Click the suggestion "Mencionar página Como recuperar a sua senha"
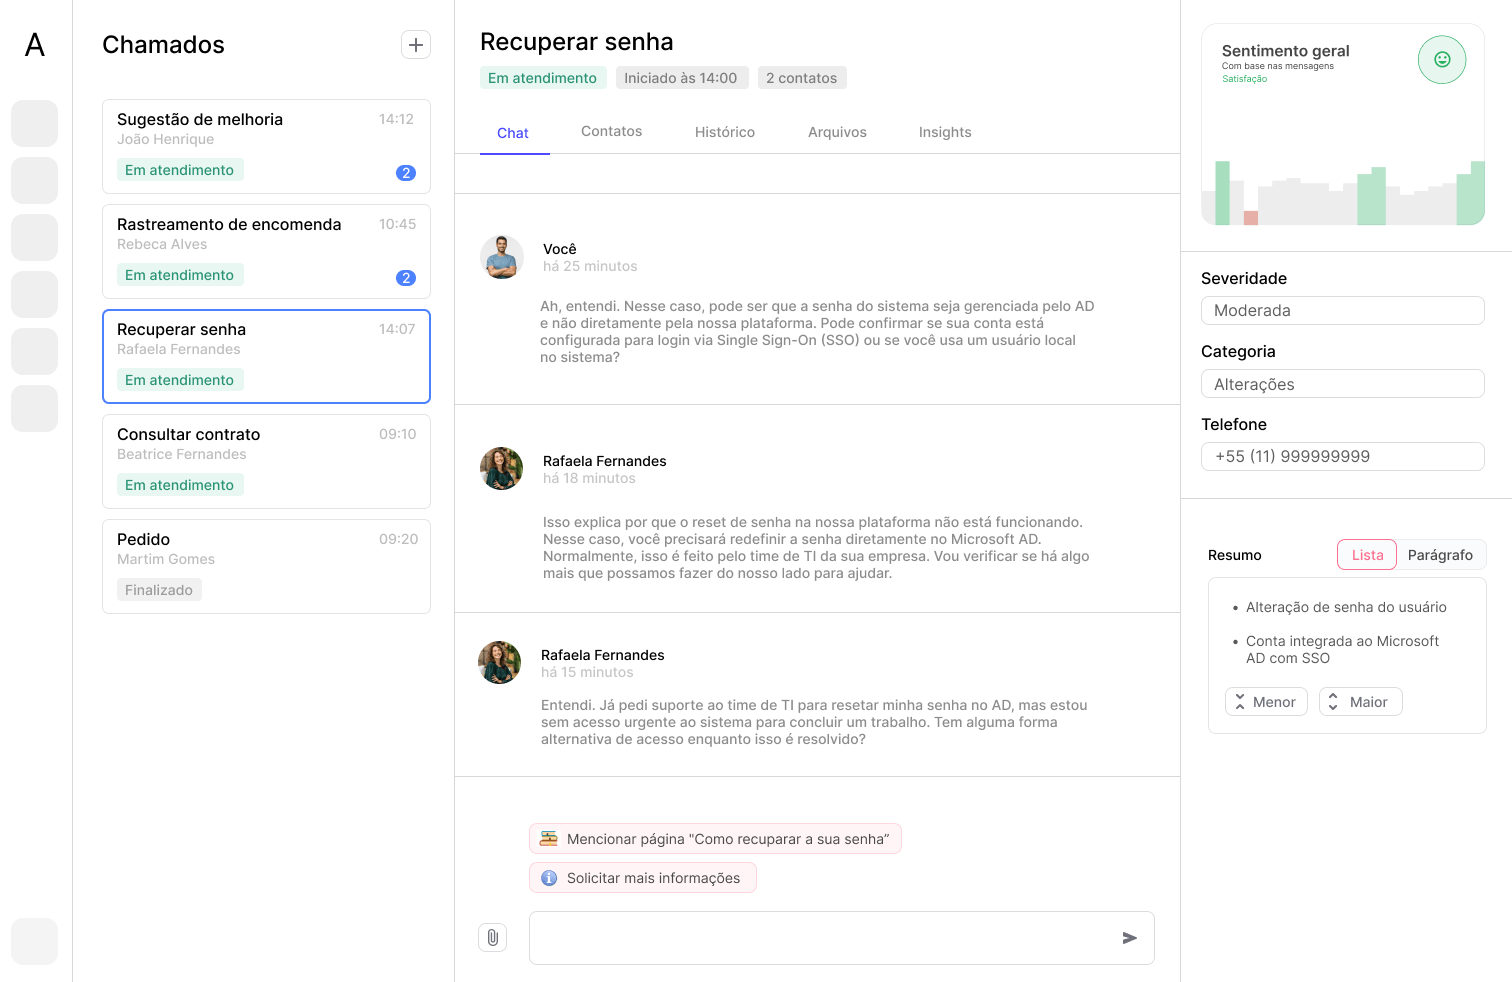The width and height of the screenshot is (1512, 982). coord(714,838)
